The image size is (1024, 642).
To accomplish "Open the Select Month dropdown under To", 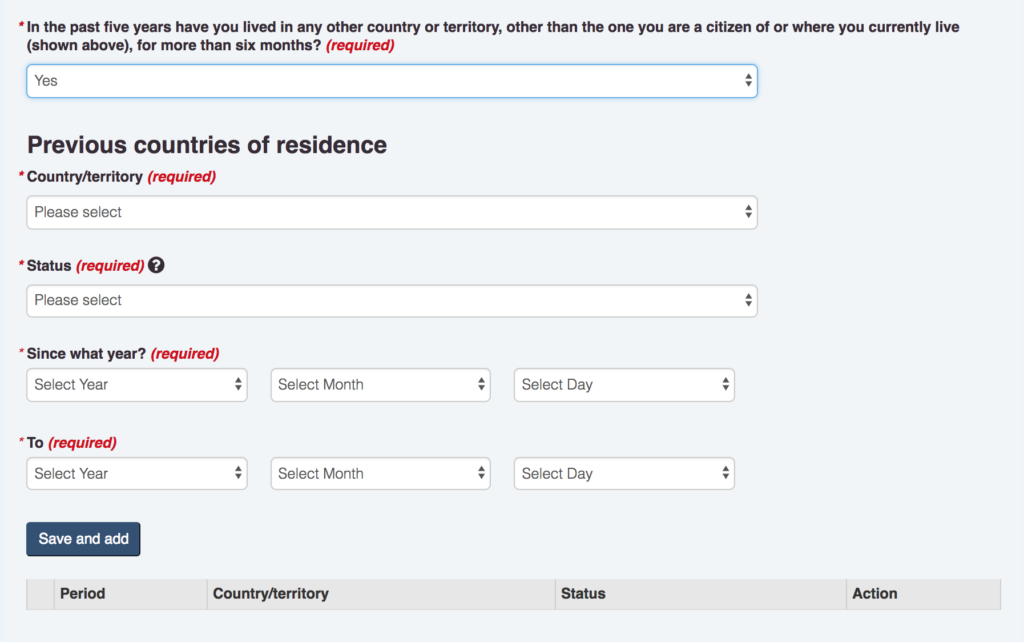I will pos(380,474).
